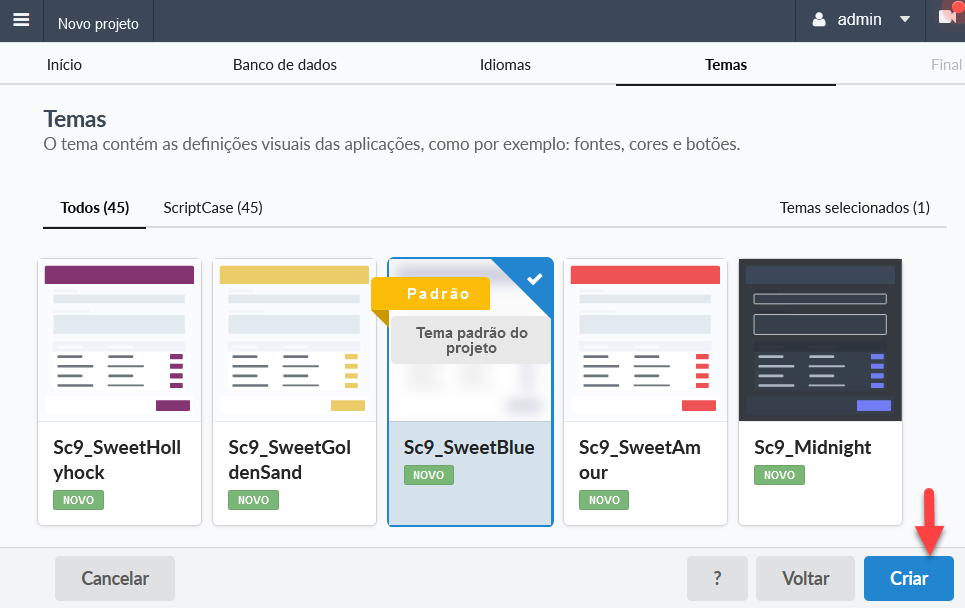
Task: Show the ScriptCase (45) themes tab
Action: click(212, 208)
